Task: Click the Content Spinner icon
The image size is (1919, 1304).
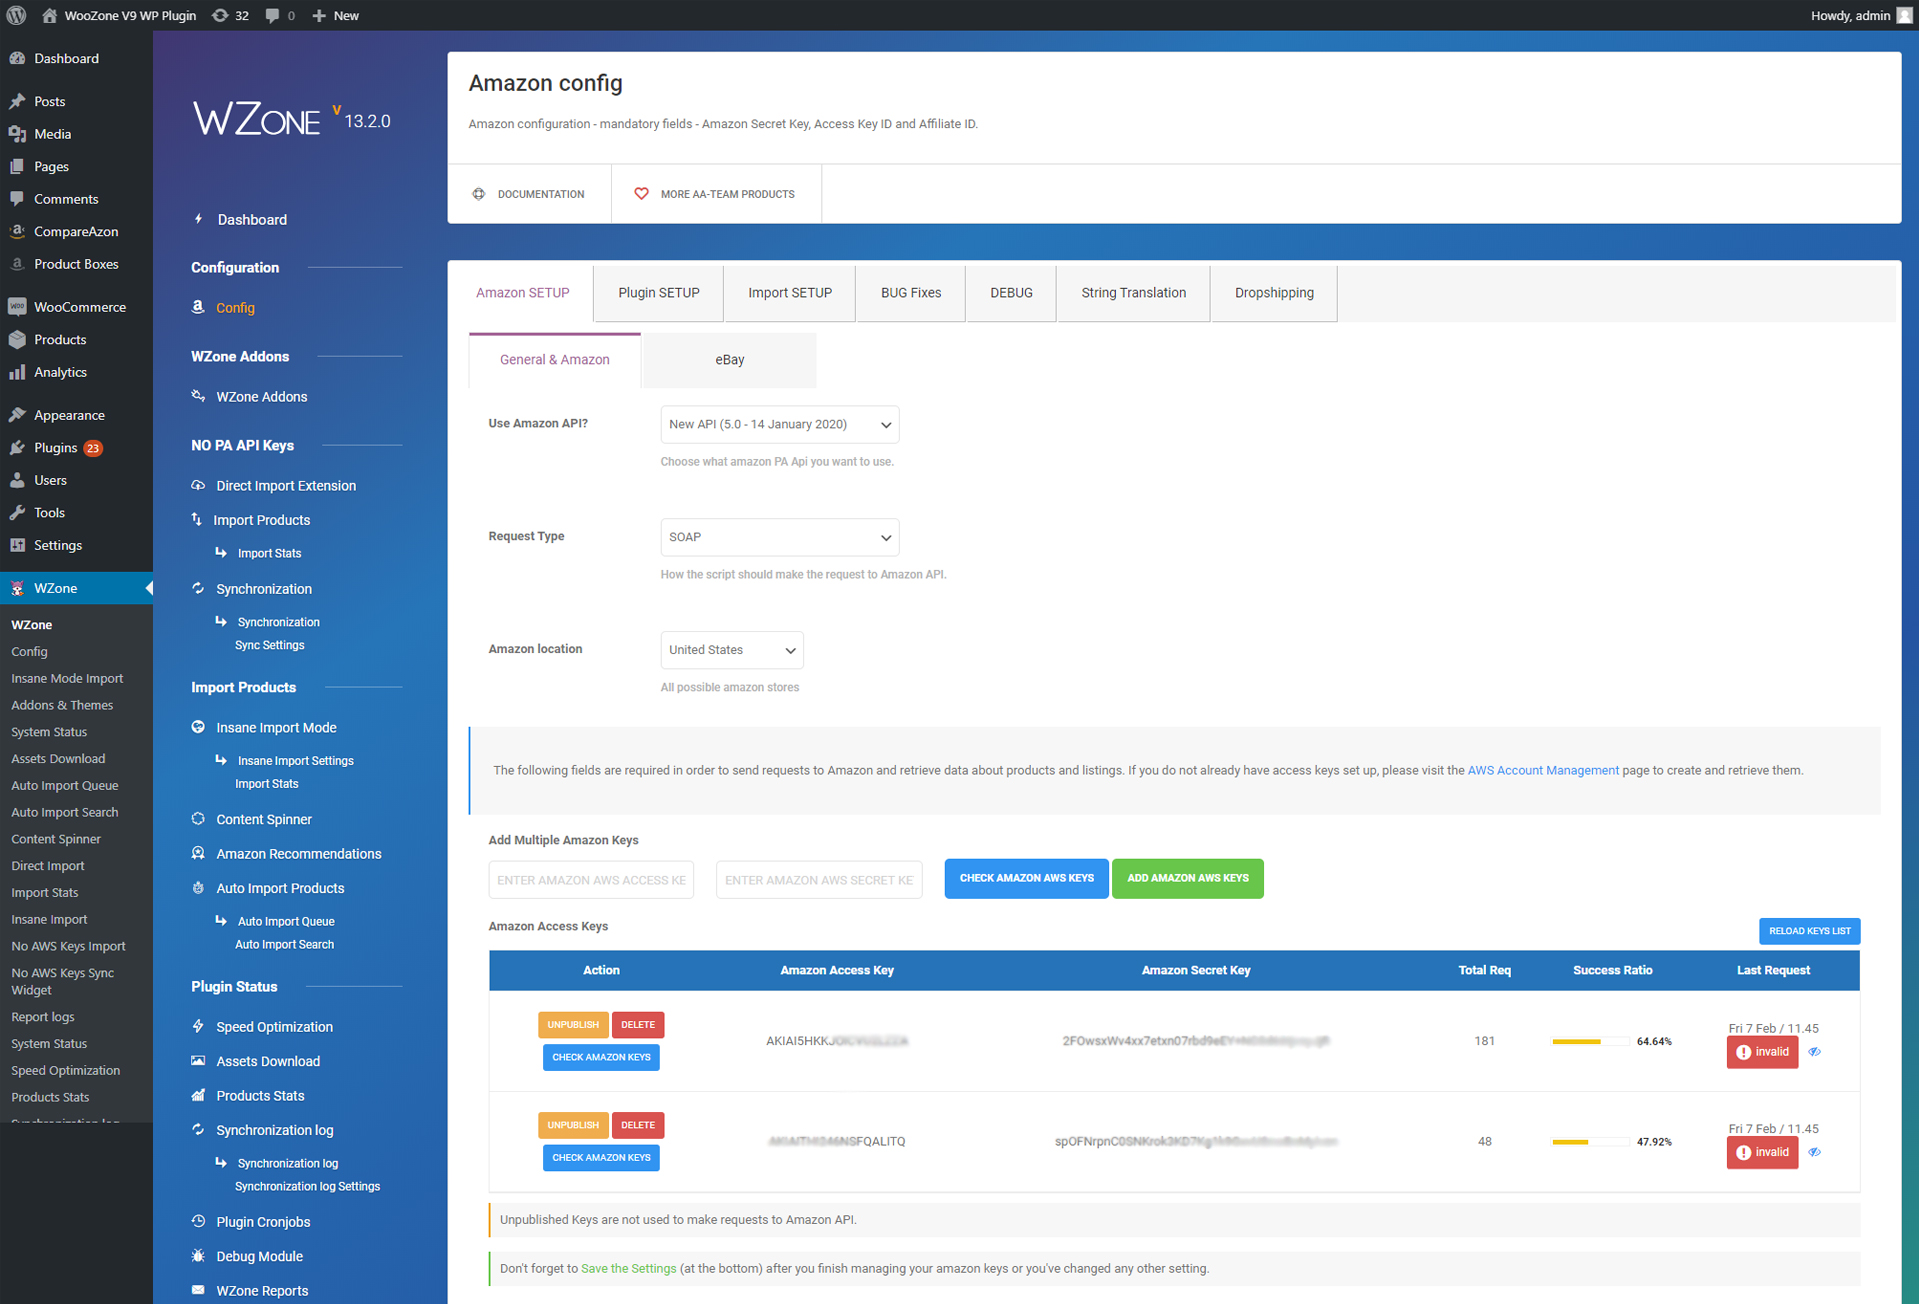Action: tap(198, 819)
